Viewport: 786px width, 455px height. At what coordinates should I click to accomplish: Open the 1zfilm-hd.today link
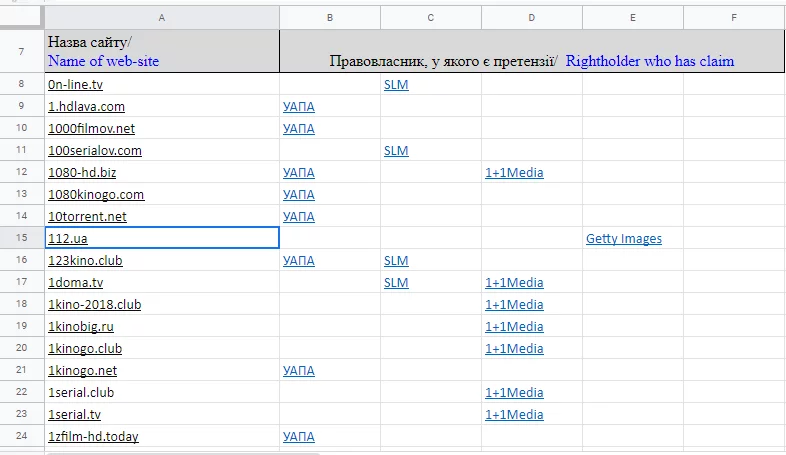tap(93, 437)
